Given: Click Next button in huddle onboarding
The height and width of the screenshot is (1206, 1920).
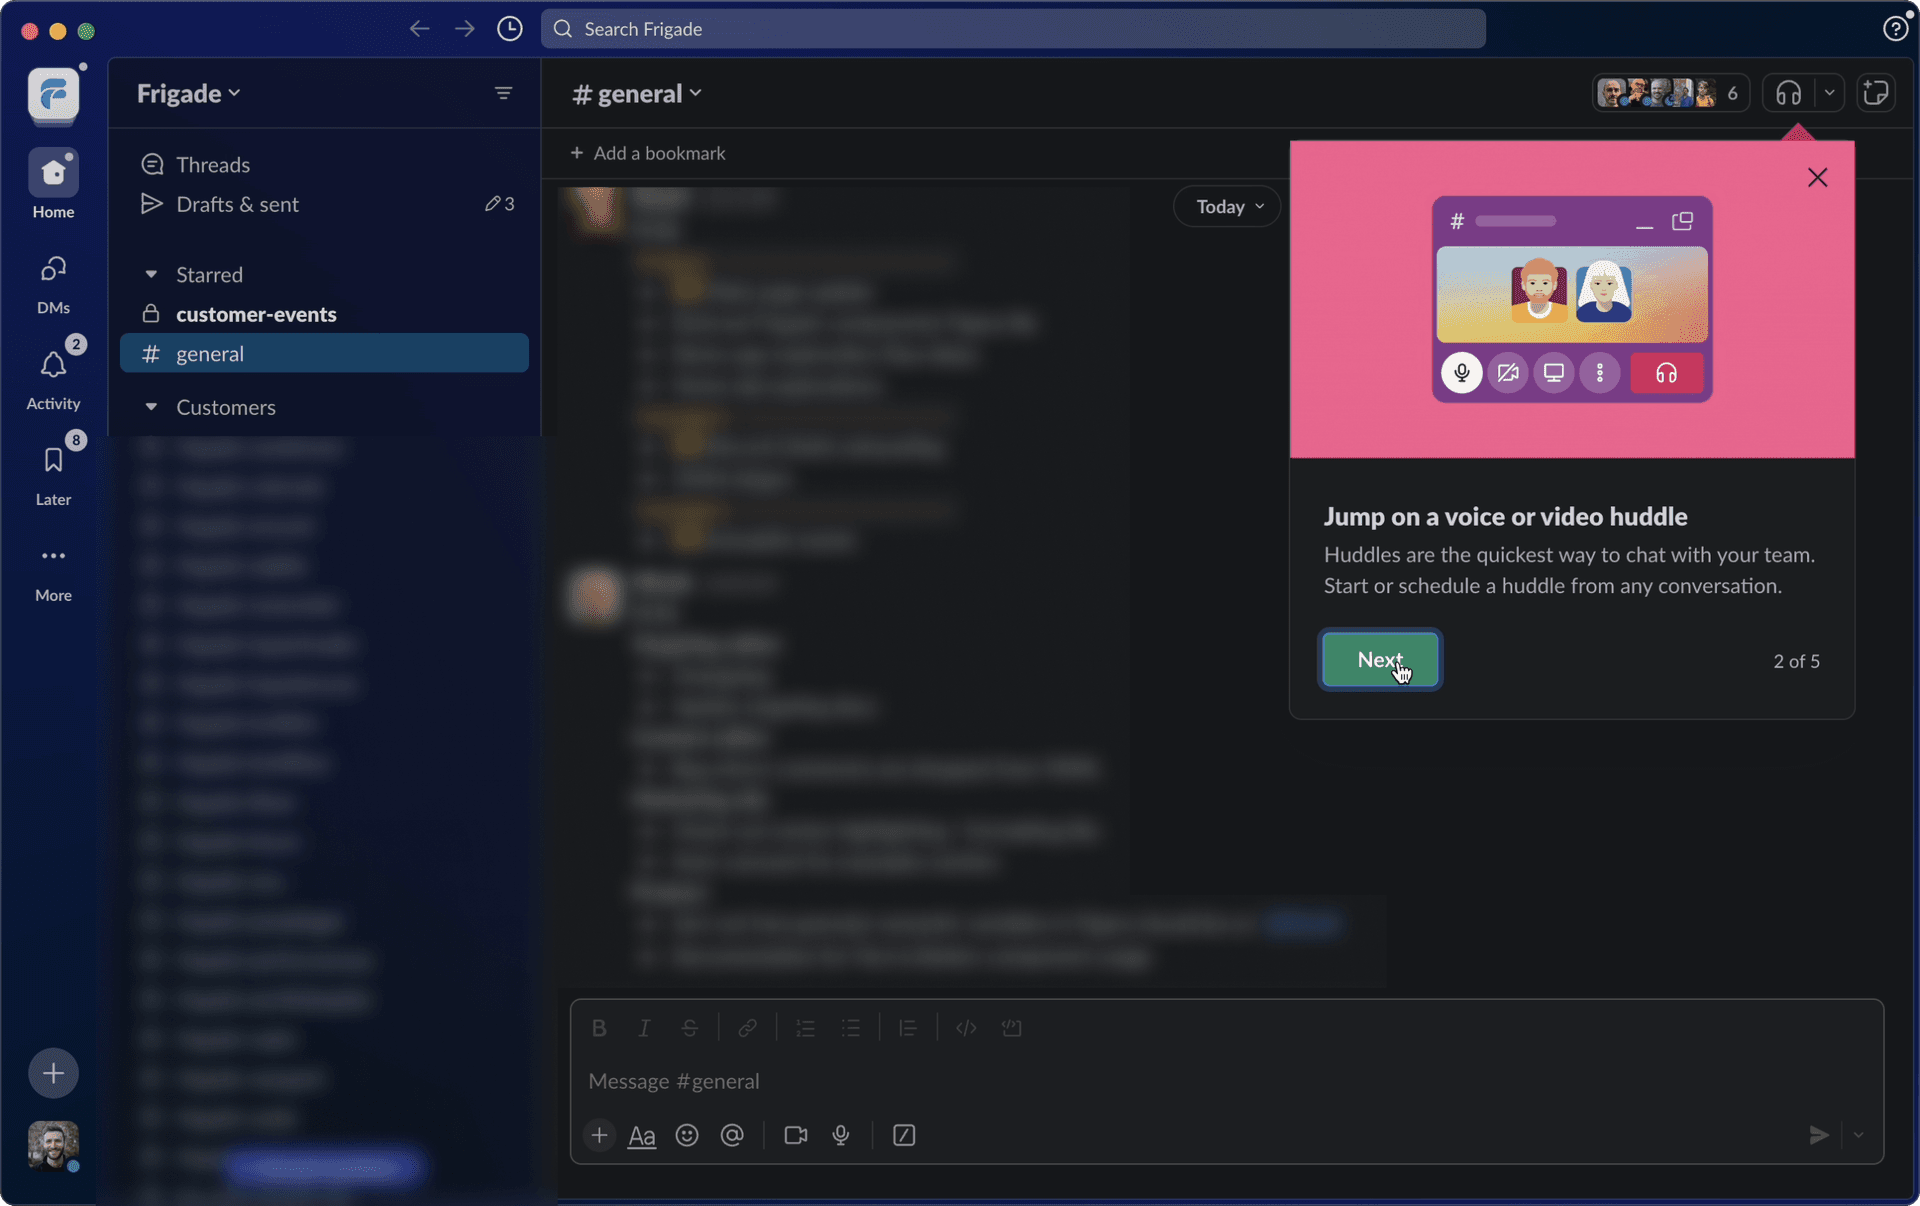Looking at the screenshot, I should [1380, 660].
